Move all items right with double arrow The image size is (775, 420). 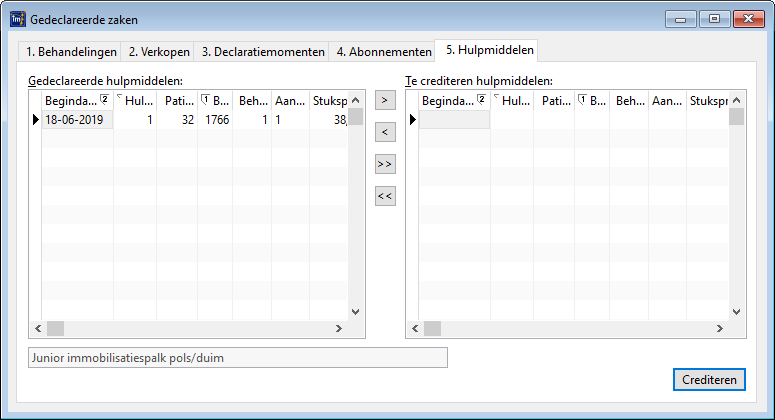coord(385,164)
